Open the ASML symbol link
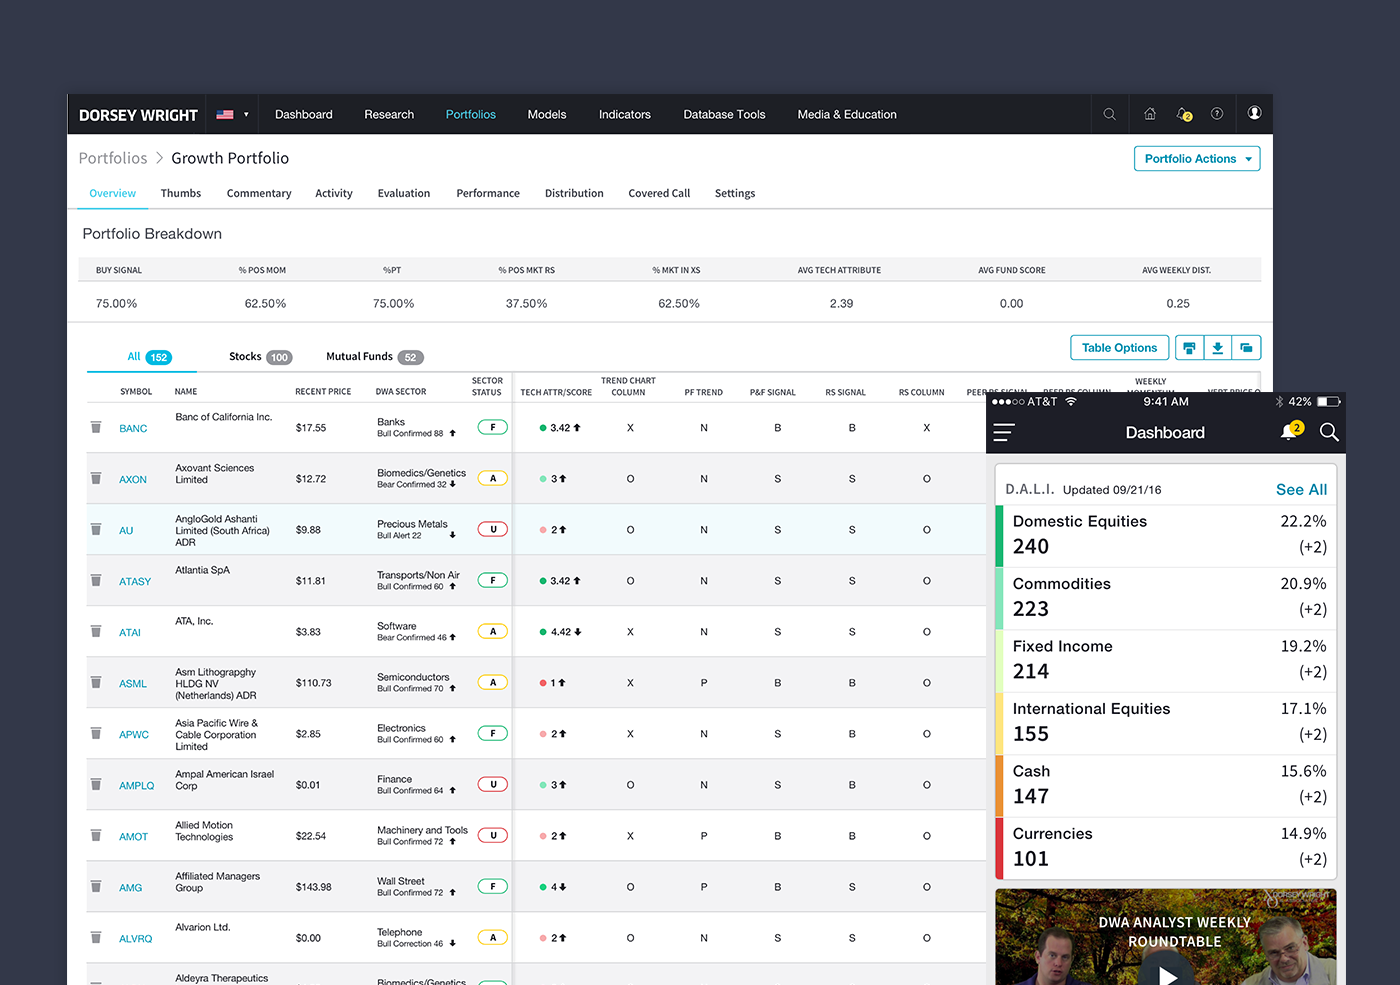Viewport: 1400px width, 985px height. pos(133,684)
